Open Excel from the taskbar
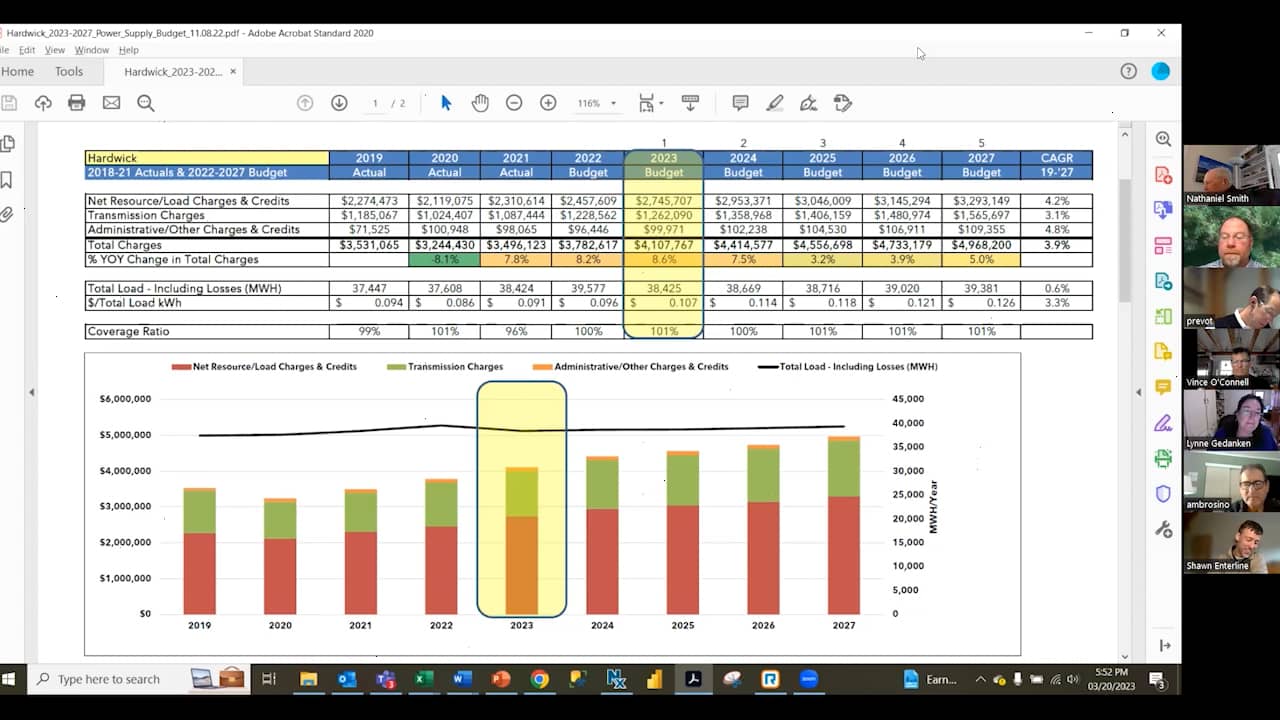 point(424,679)
